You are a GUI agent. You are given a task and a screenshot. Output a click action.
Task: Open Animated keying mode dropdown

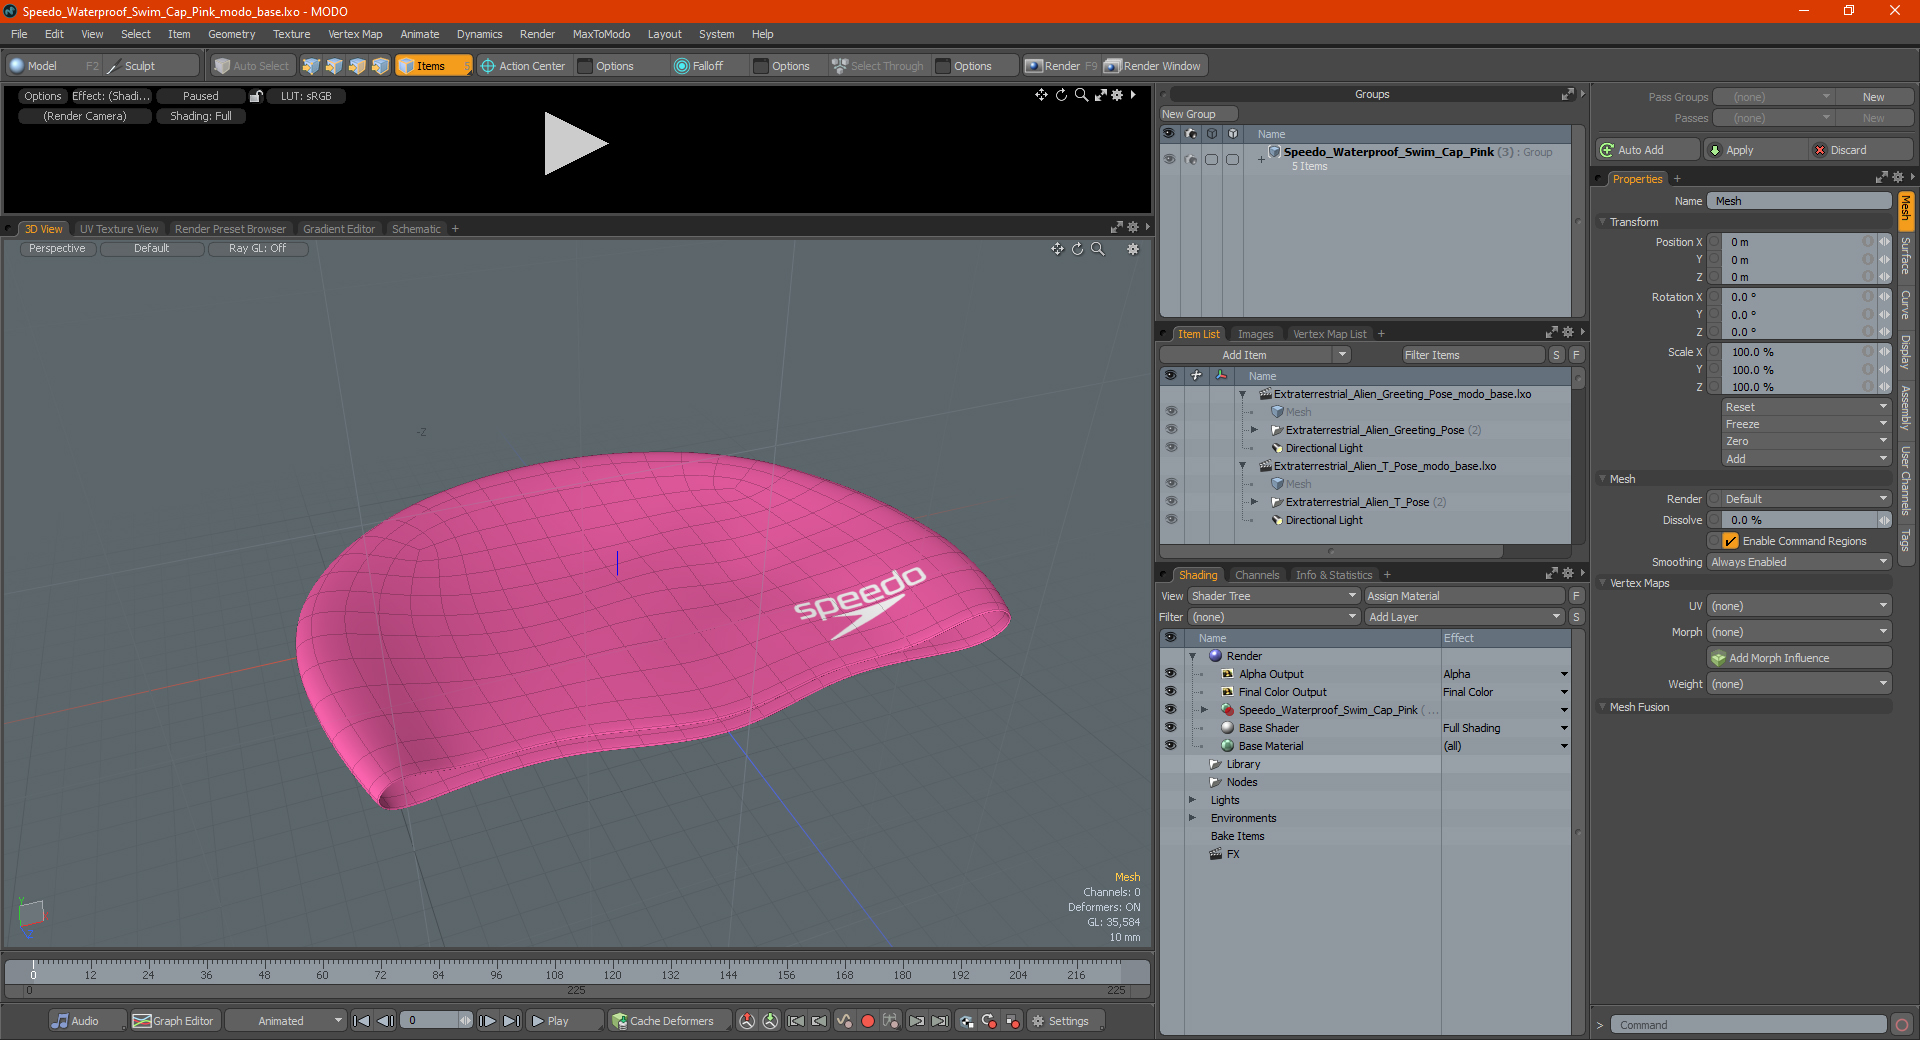pos(286,1021)
